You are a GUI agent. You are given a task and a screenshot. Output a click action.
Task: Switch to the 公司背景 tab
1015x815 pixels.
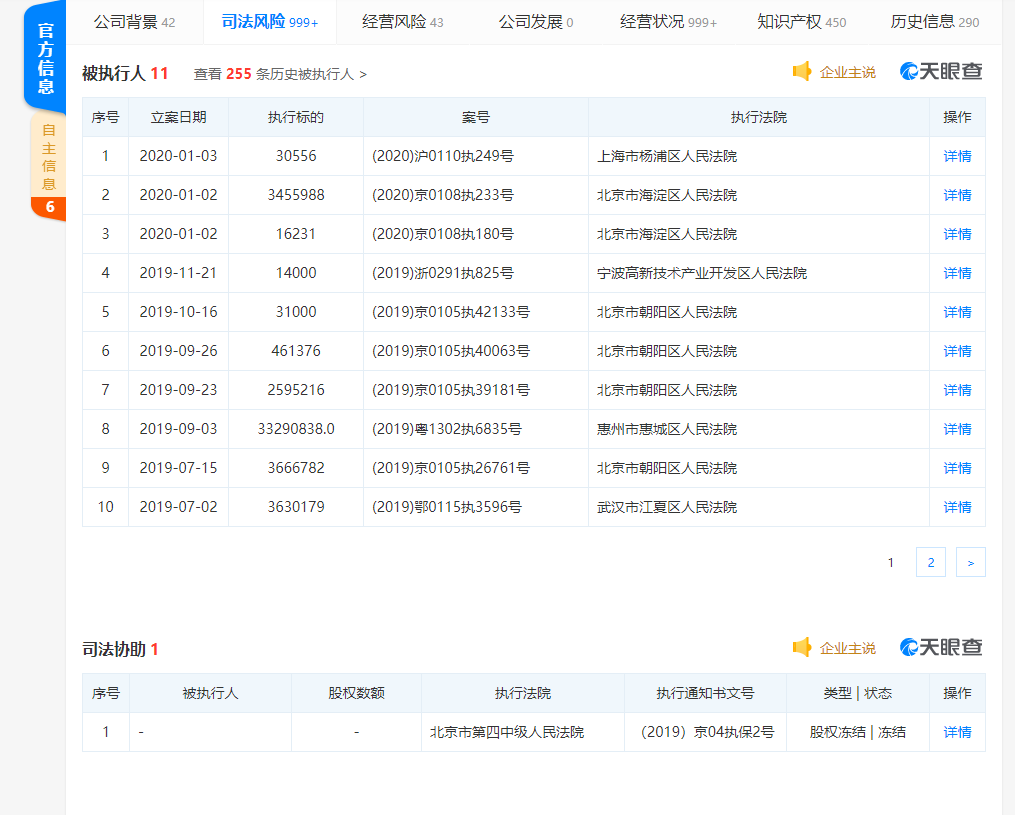[x=133, y=22]
